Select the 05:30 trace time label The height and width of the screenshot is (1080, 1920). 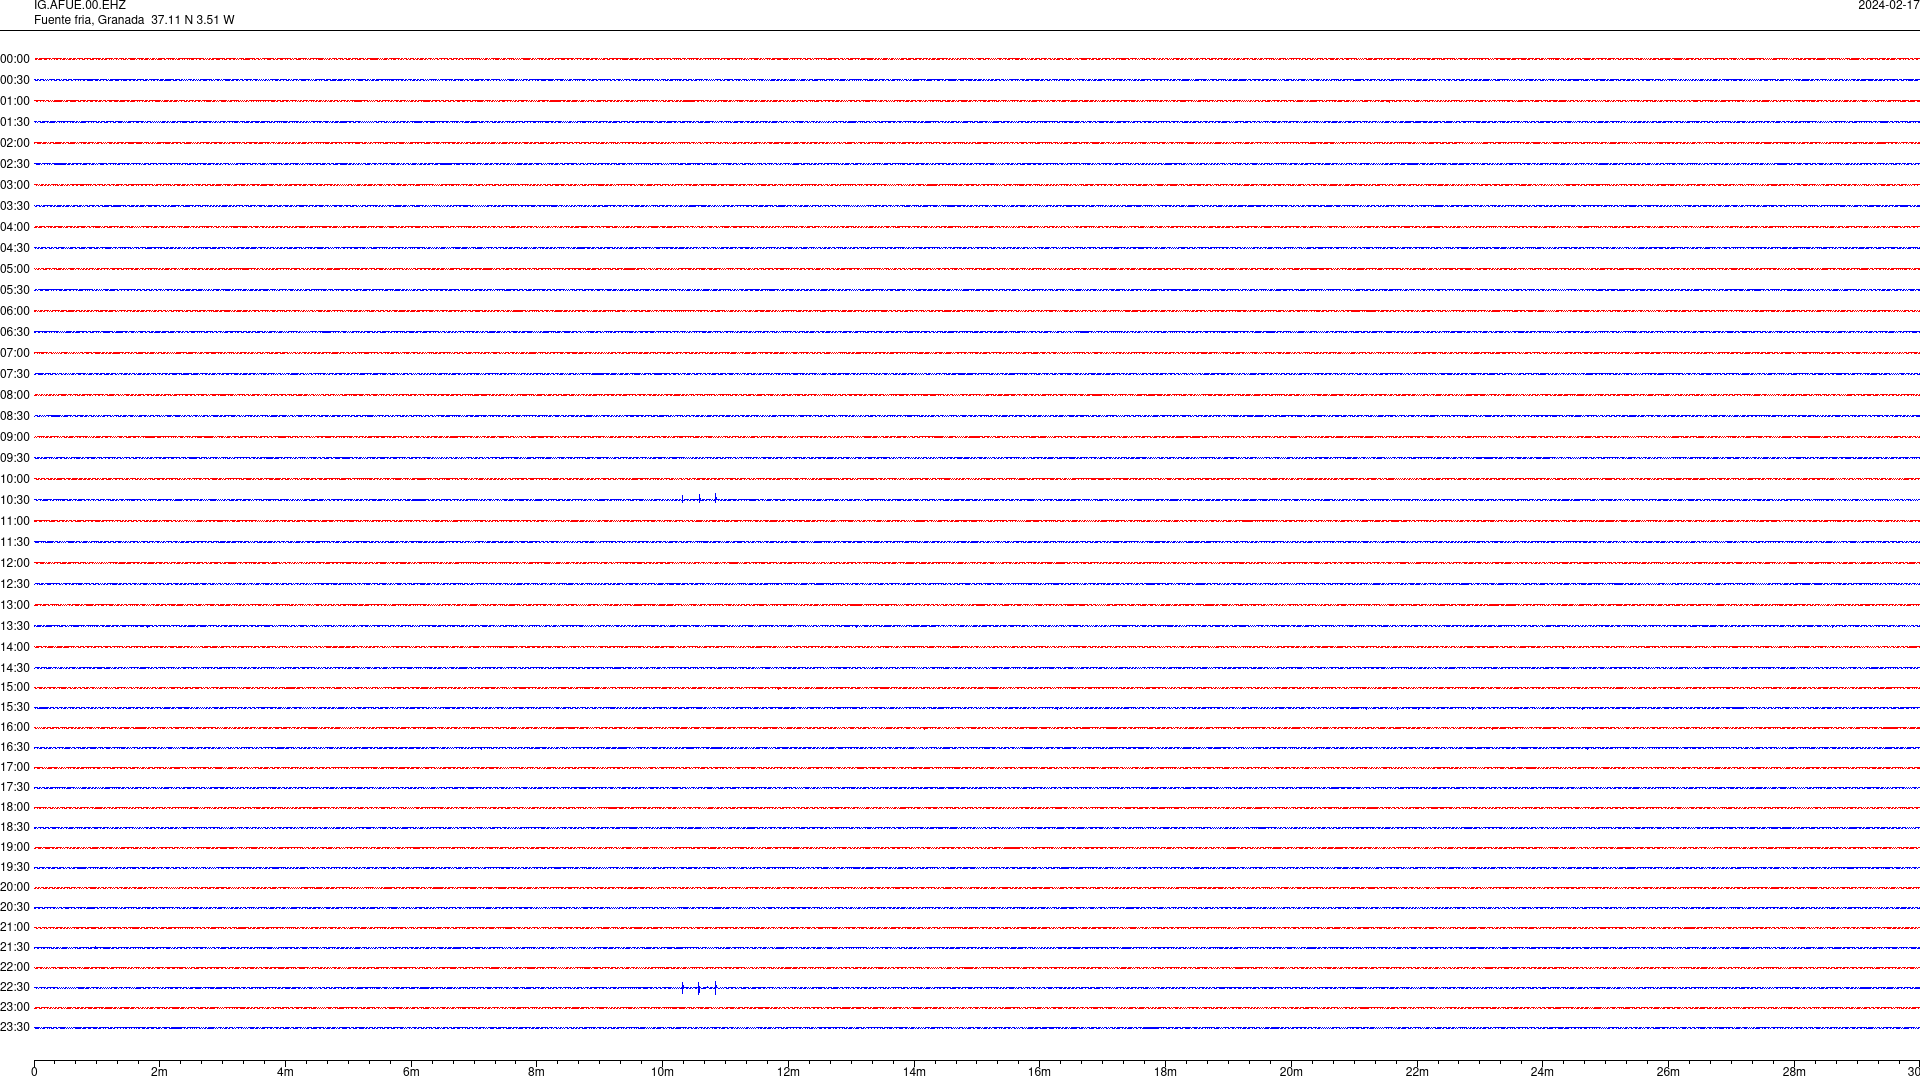15,290
